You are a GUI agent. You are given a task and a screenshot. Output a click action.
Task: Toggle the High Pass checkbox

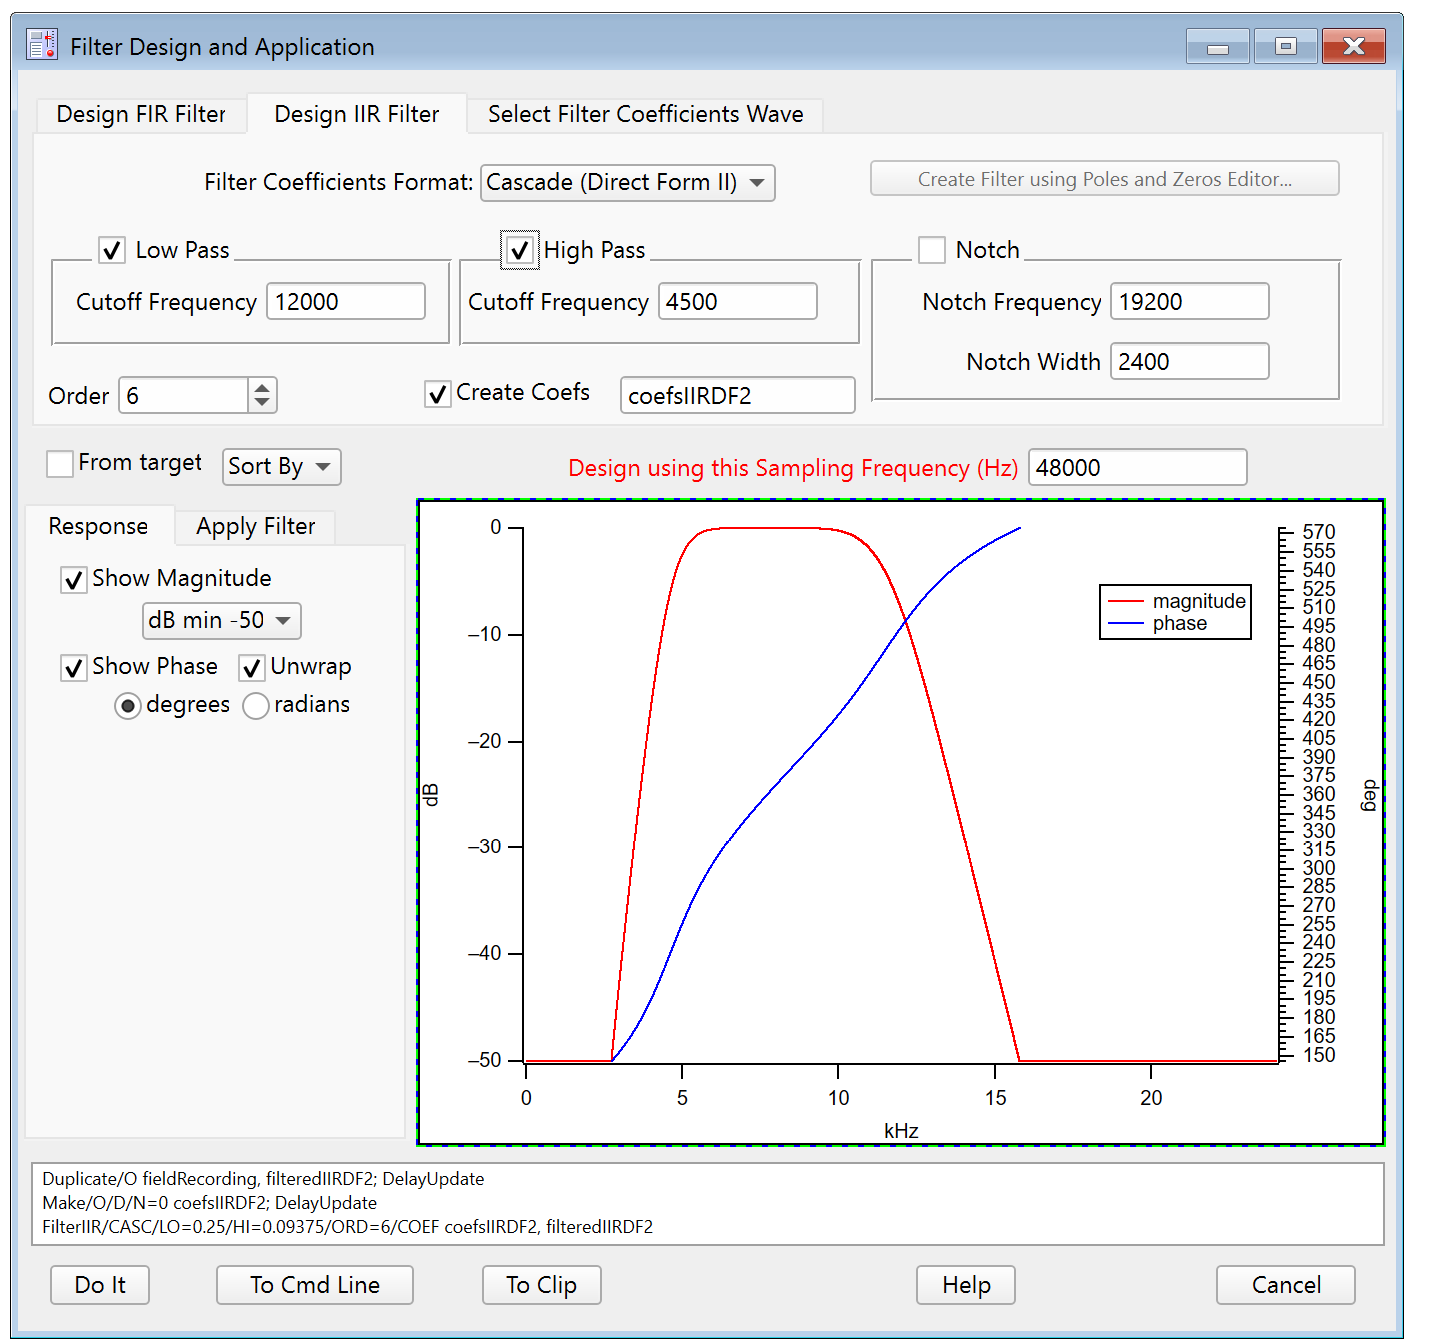pyautogui.click(x=519, y=250)
